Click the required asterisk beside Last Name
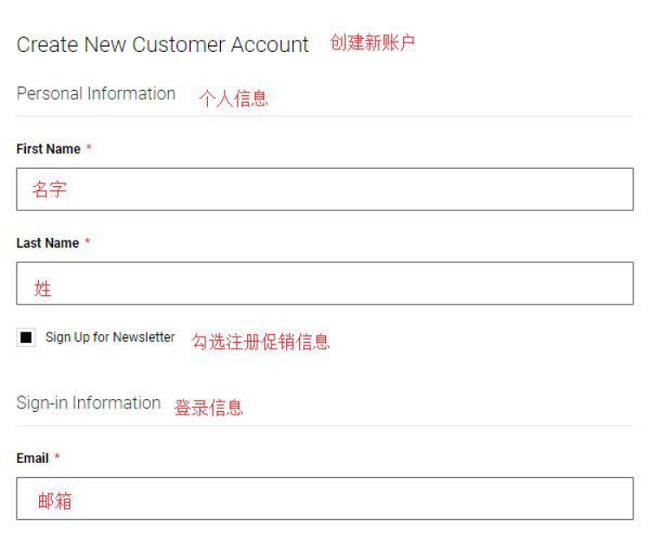Image resolution: width=650 pixels, height=534 pixels. pos(87,241)
